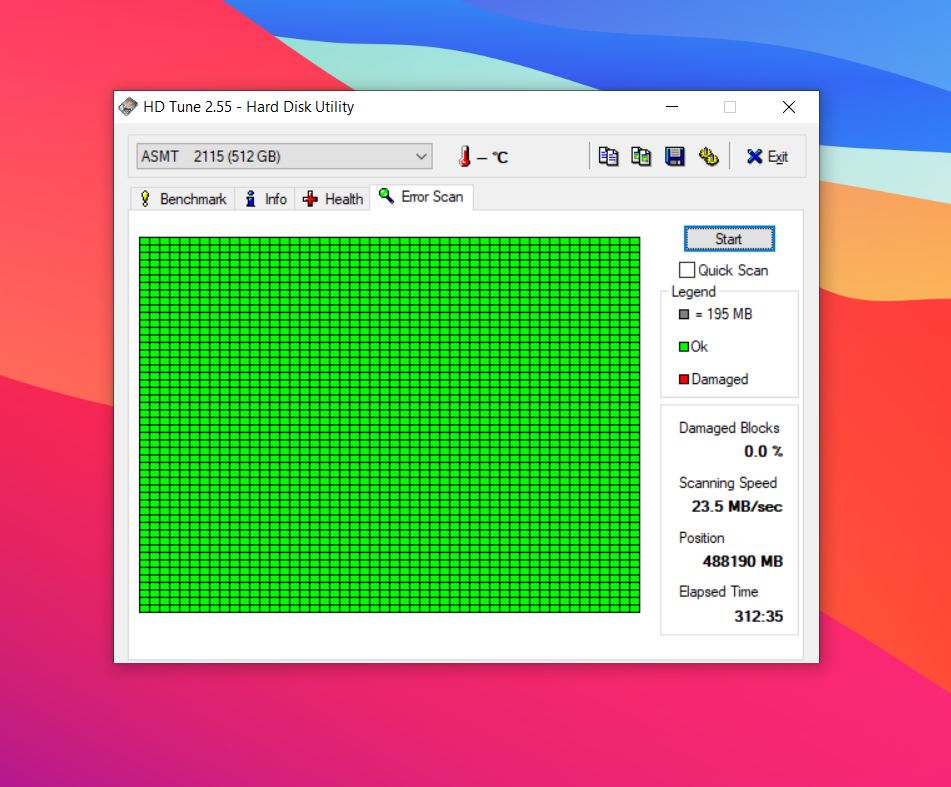Screen dimensions: 951x787
Task: Click the save screenshot floppy disk icon
Action: tap(674, 156)
